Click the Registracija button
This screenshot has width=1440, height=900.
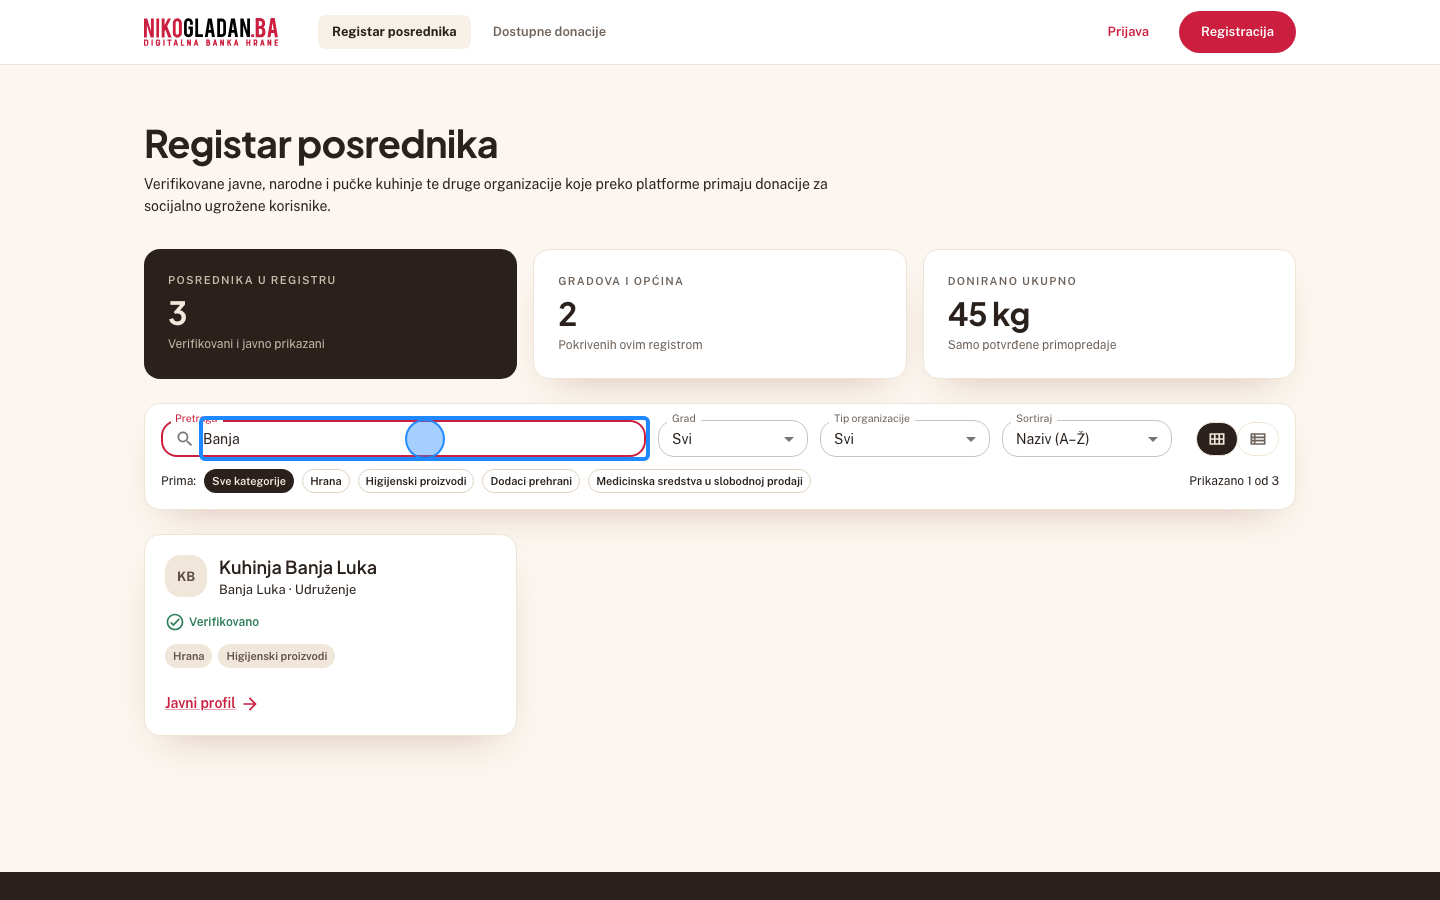pyautogui.click(x=1237, y=32)
